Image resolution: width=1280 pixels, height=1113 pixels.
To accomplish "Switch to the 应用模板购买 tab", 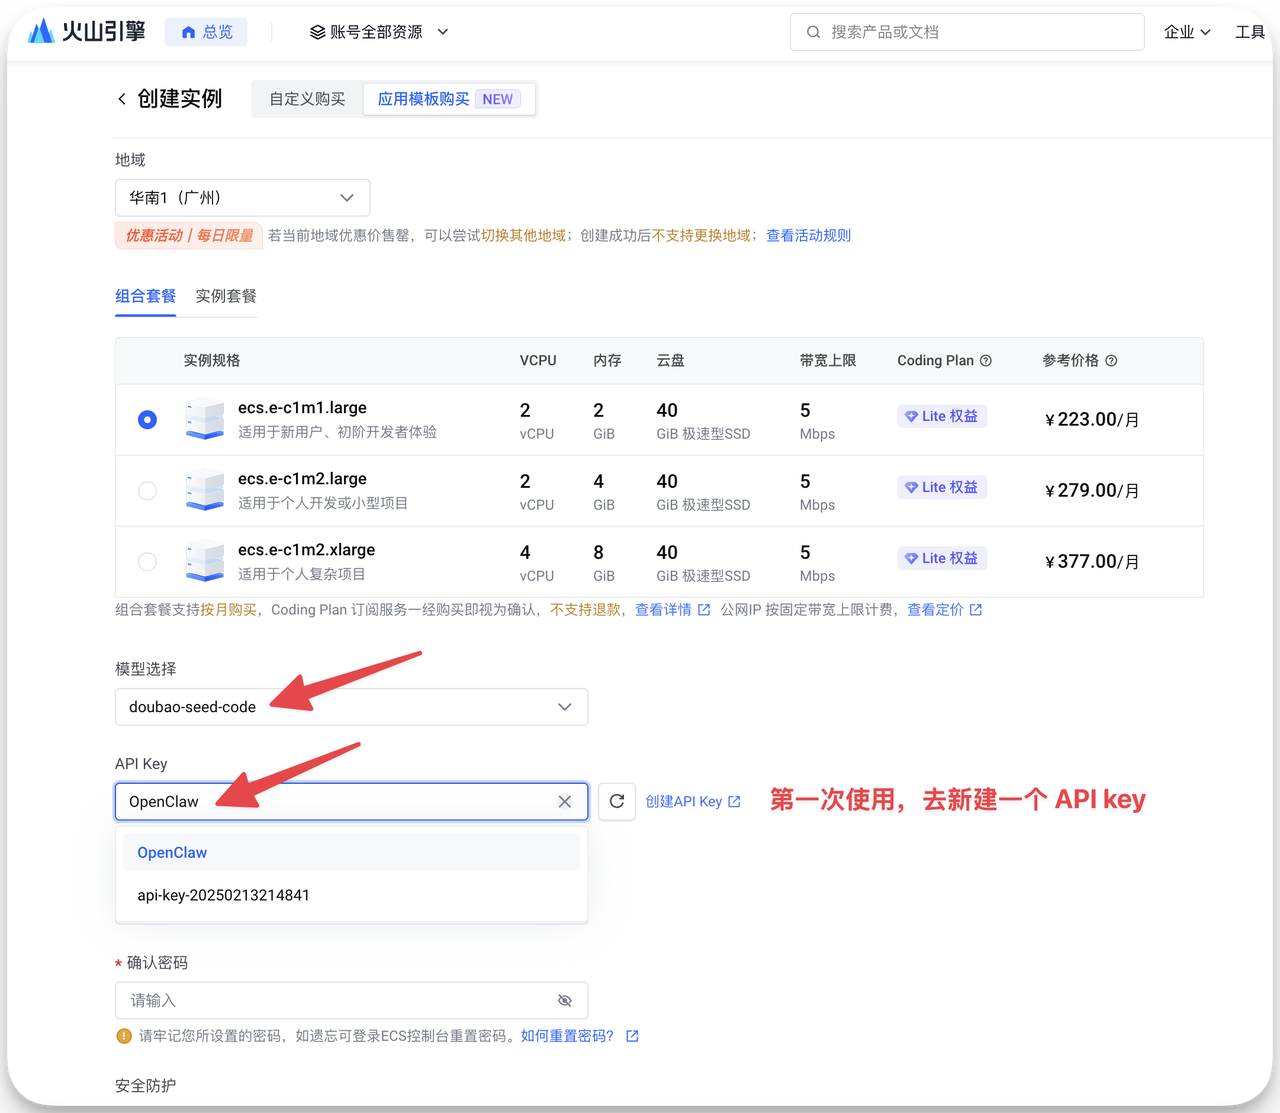I will [448, 99].
